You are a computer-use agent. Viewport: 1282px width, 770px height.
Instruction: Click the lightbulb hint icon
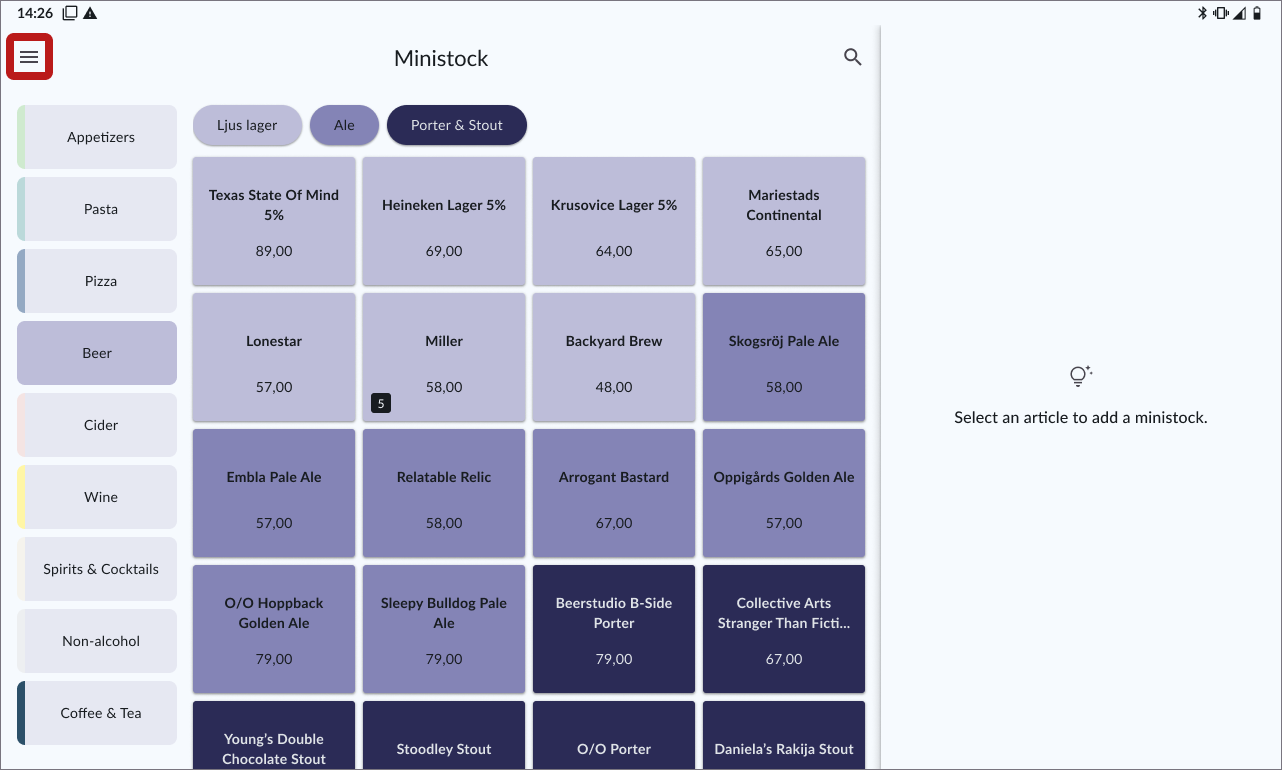tap(1080, 376)
